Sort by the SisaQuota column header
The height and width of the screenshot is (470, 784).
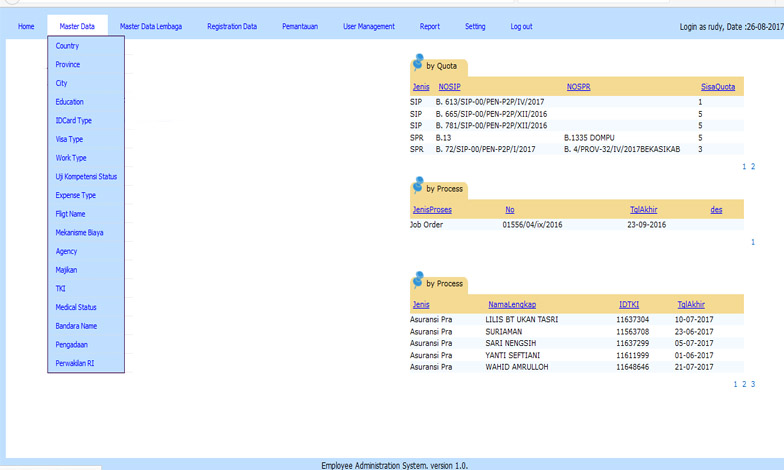coord(717,87)
